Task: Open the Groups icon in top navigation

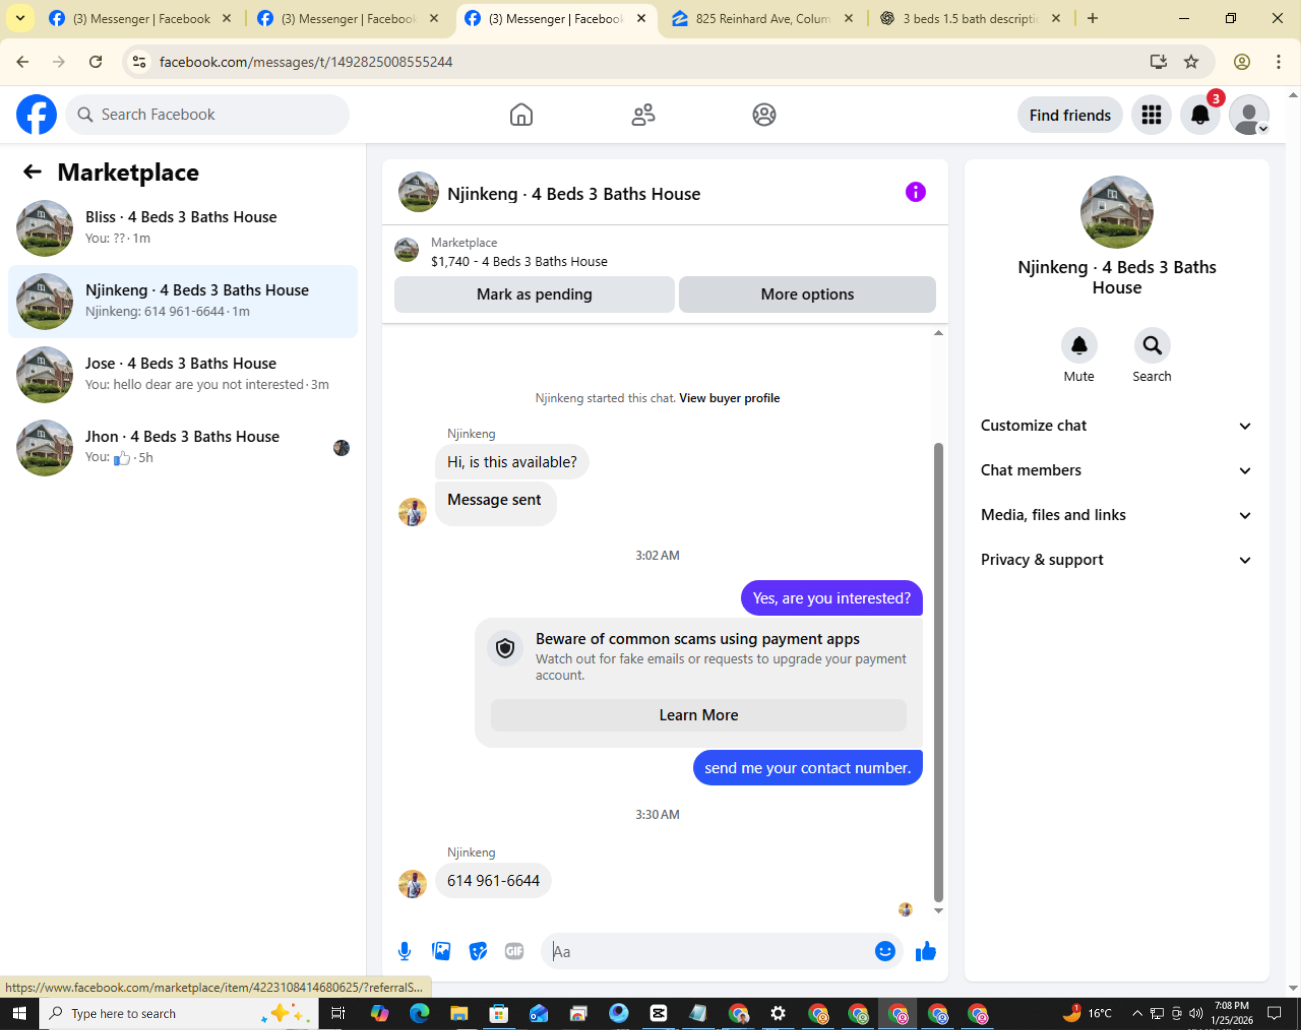Action: coord(764,115)
